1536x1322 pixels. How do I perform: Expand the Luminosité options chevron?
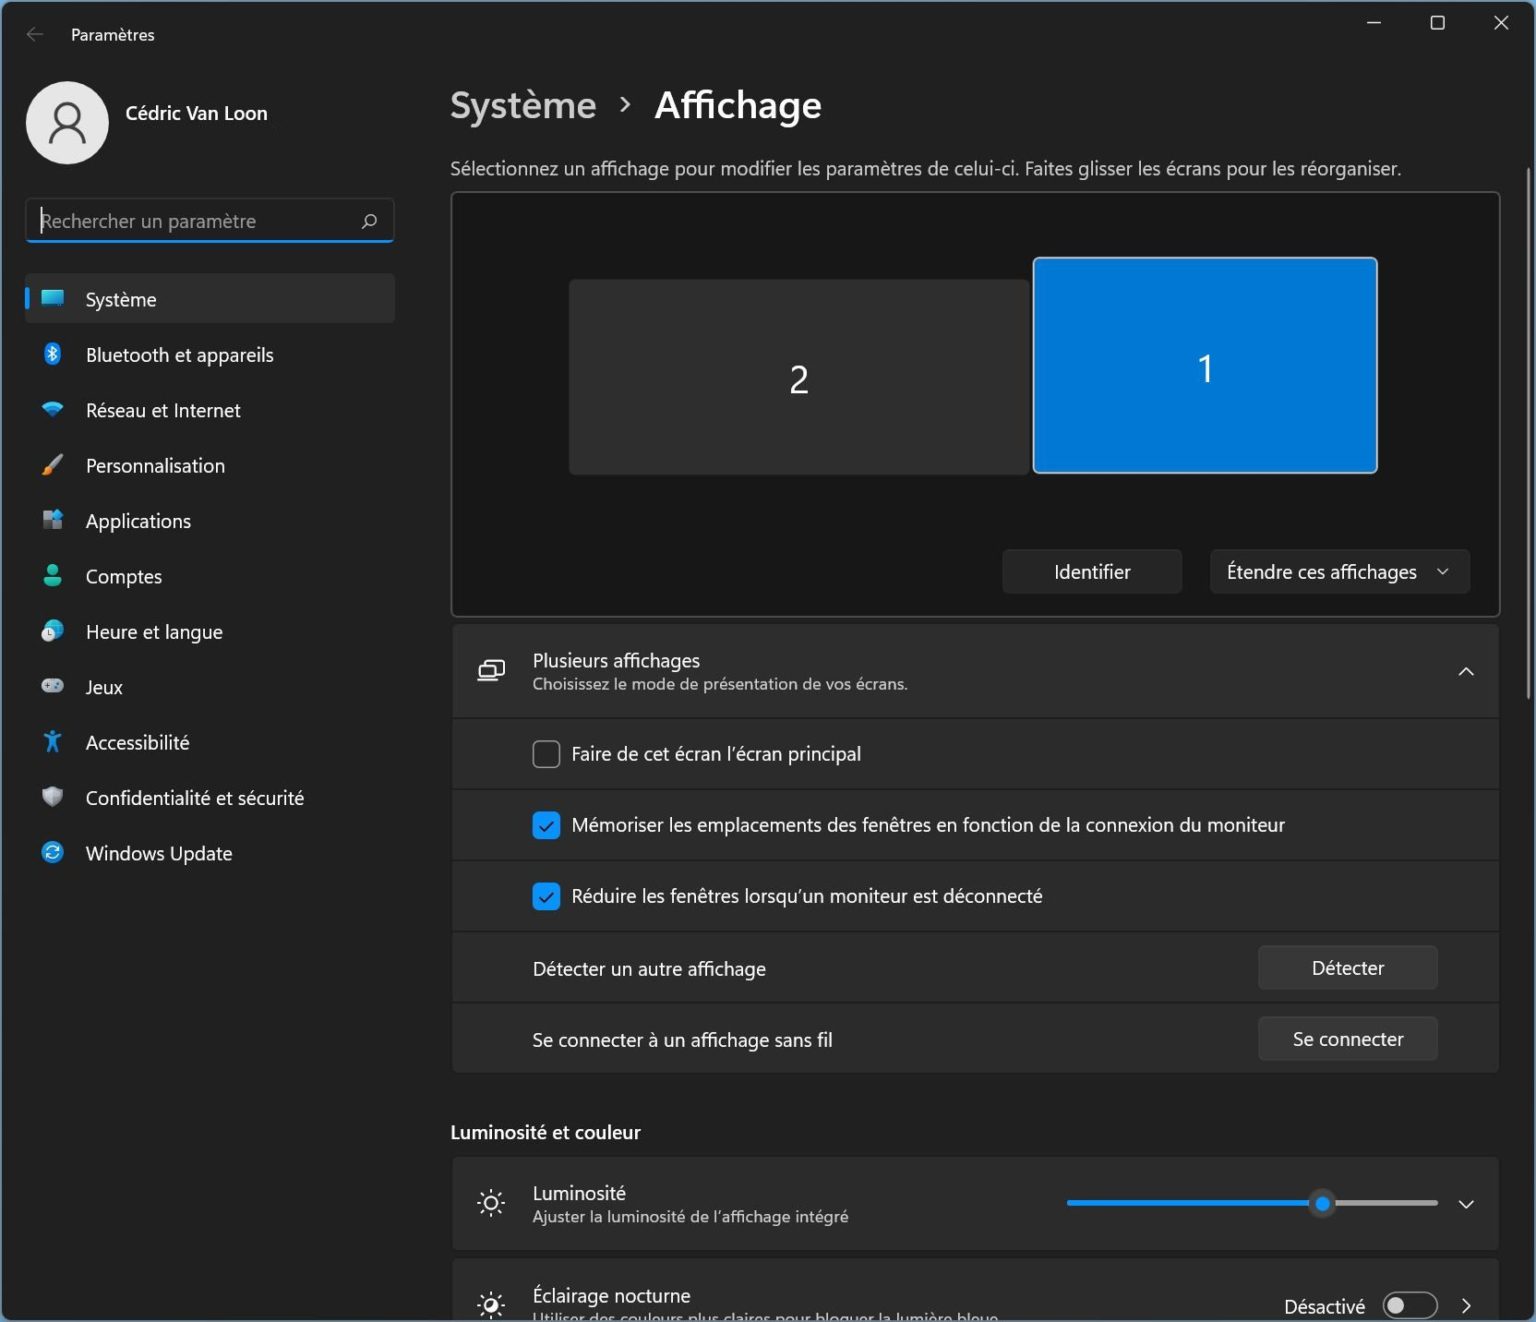(1466, 1204)
